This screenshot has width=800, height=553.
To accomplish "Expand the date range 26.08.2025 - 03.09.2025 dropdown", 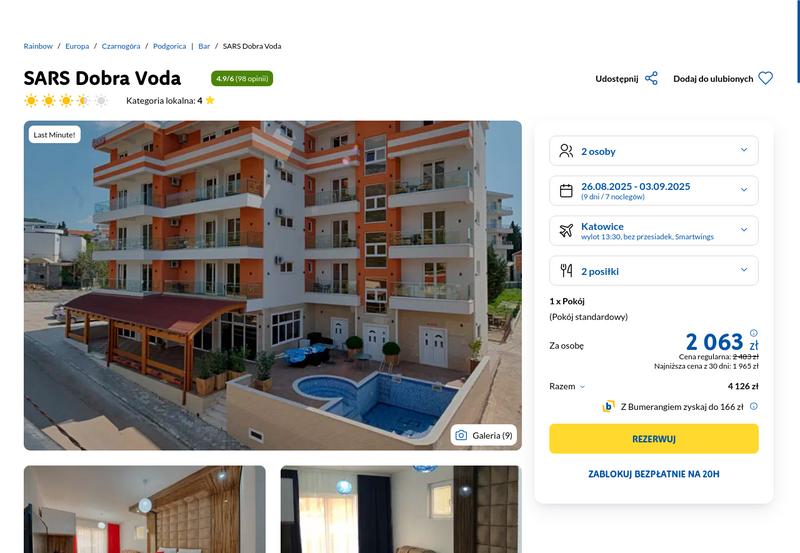I will tap(654, 191).
